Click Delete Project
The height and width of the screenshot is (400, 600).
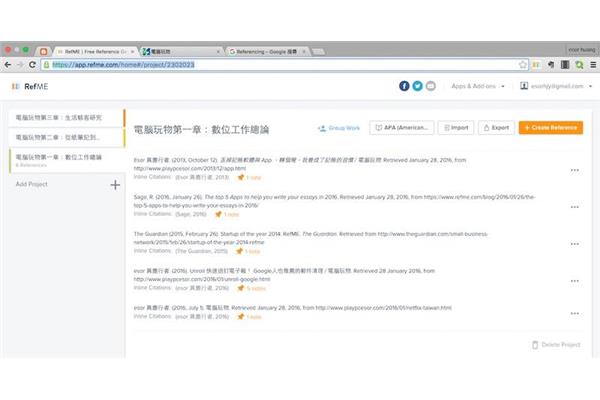556,345
